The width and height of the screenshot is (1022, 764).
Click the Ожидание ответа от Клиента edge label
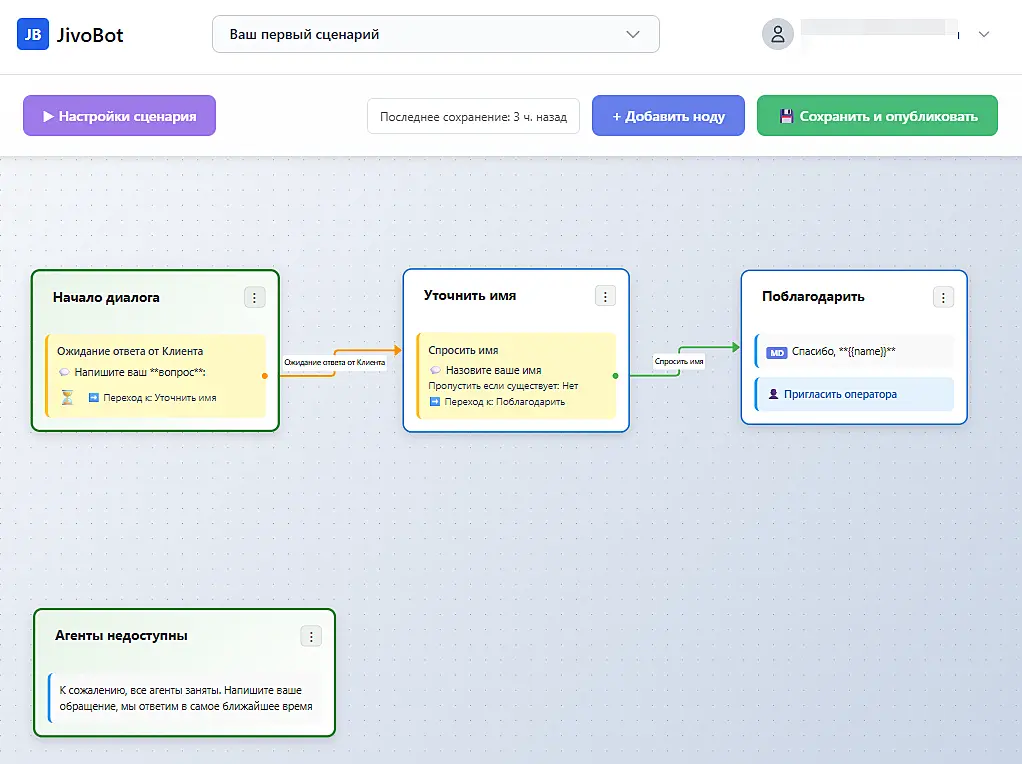click(x=334, y=362)
